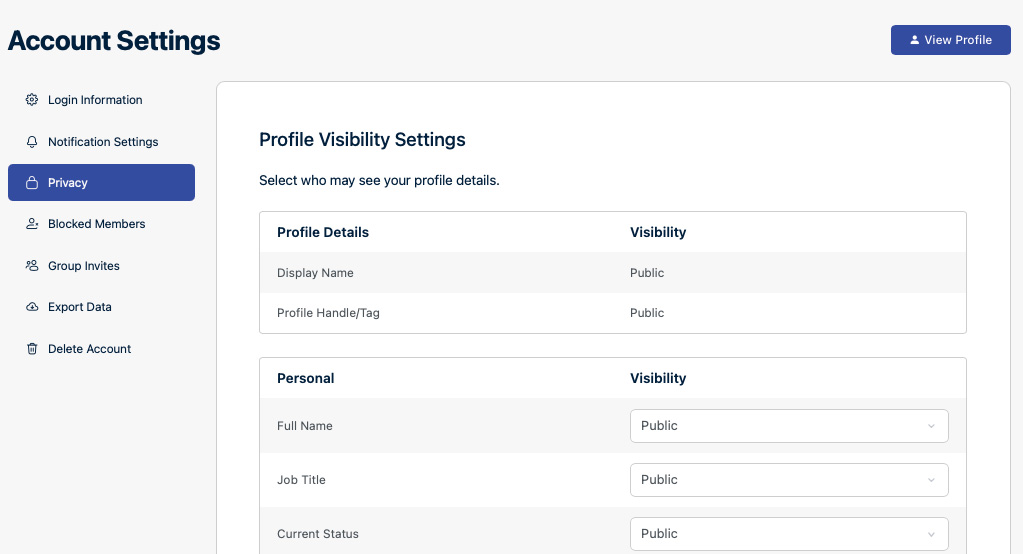
Task: Go to Notification Settings
Action: click(x=101, y=142)
